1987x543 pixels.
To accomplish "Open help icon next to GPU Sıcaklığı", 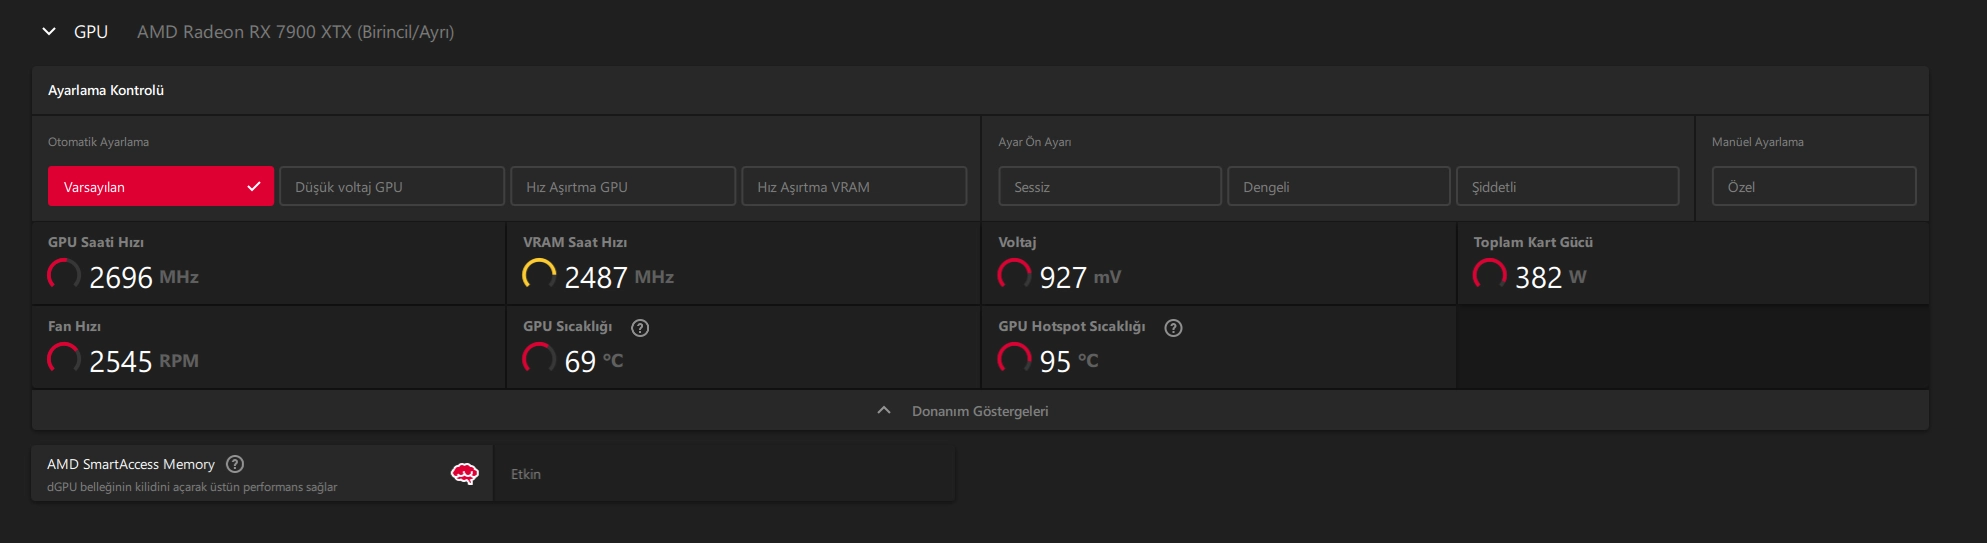I will tap(641, 328).
